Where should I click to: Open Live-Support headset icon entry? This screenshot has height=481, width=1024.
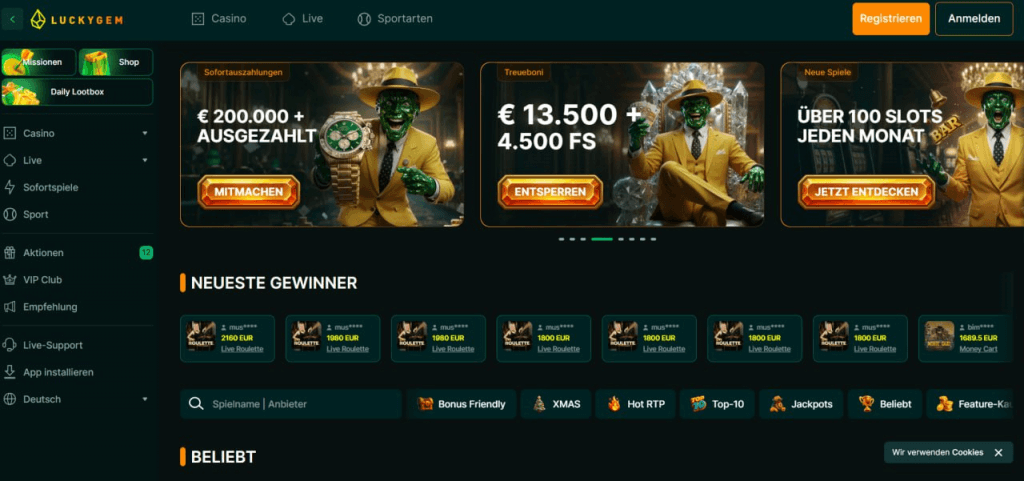(10, 345)
